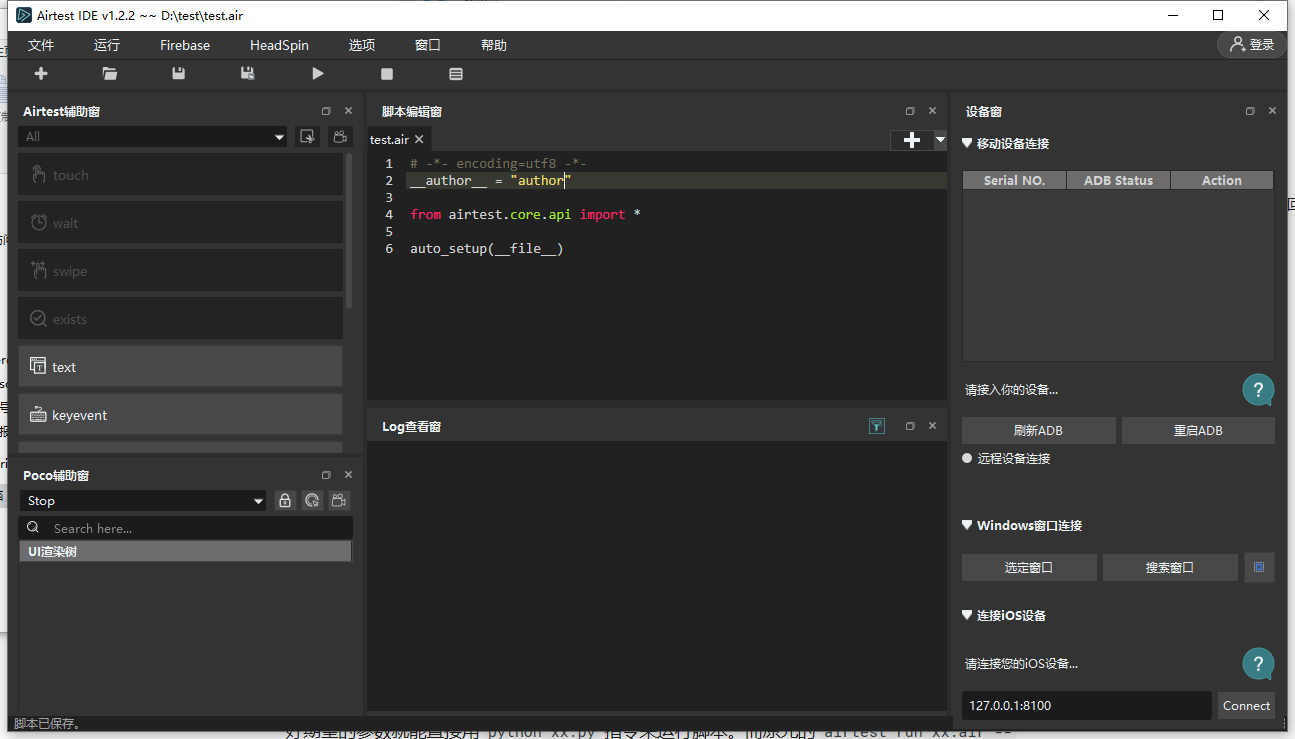
Task: Open a script with the folder icon
Action: click(x=110, y=74)
